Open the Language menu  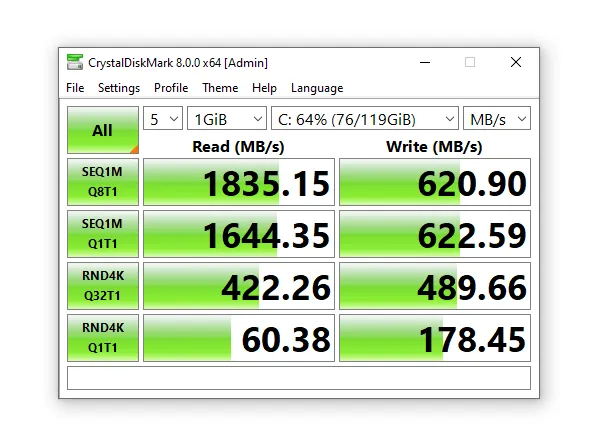317,88
